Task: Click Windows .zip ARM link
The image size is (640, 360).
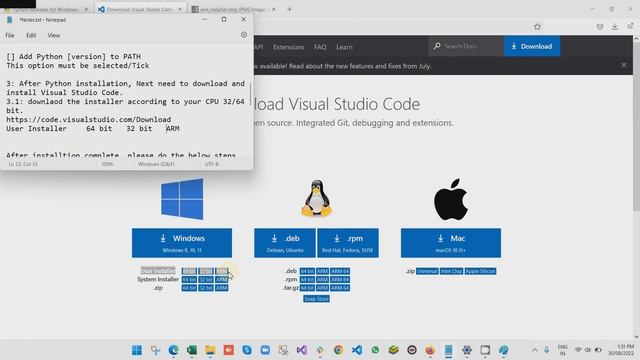Action: pos(222,288)
